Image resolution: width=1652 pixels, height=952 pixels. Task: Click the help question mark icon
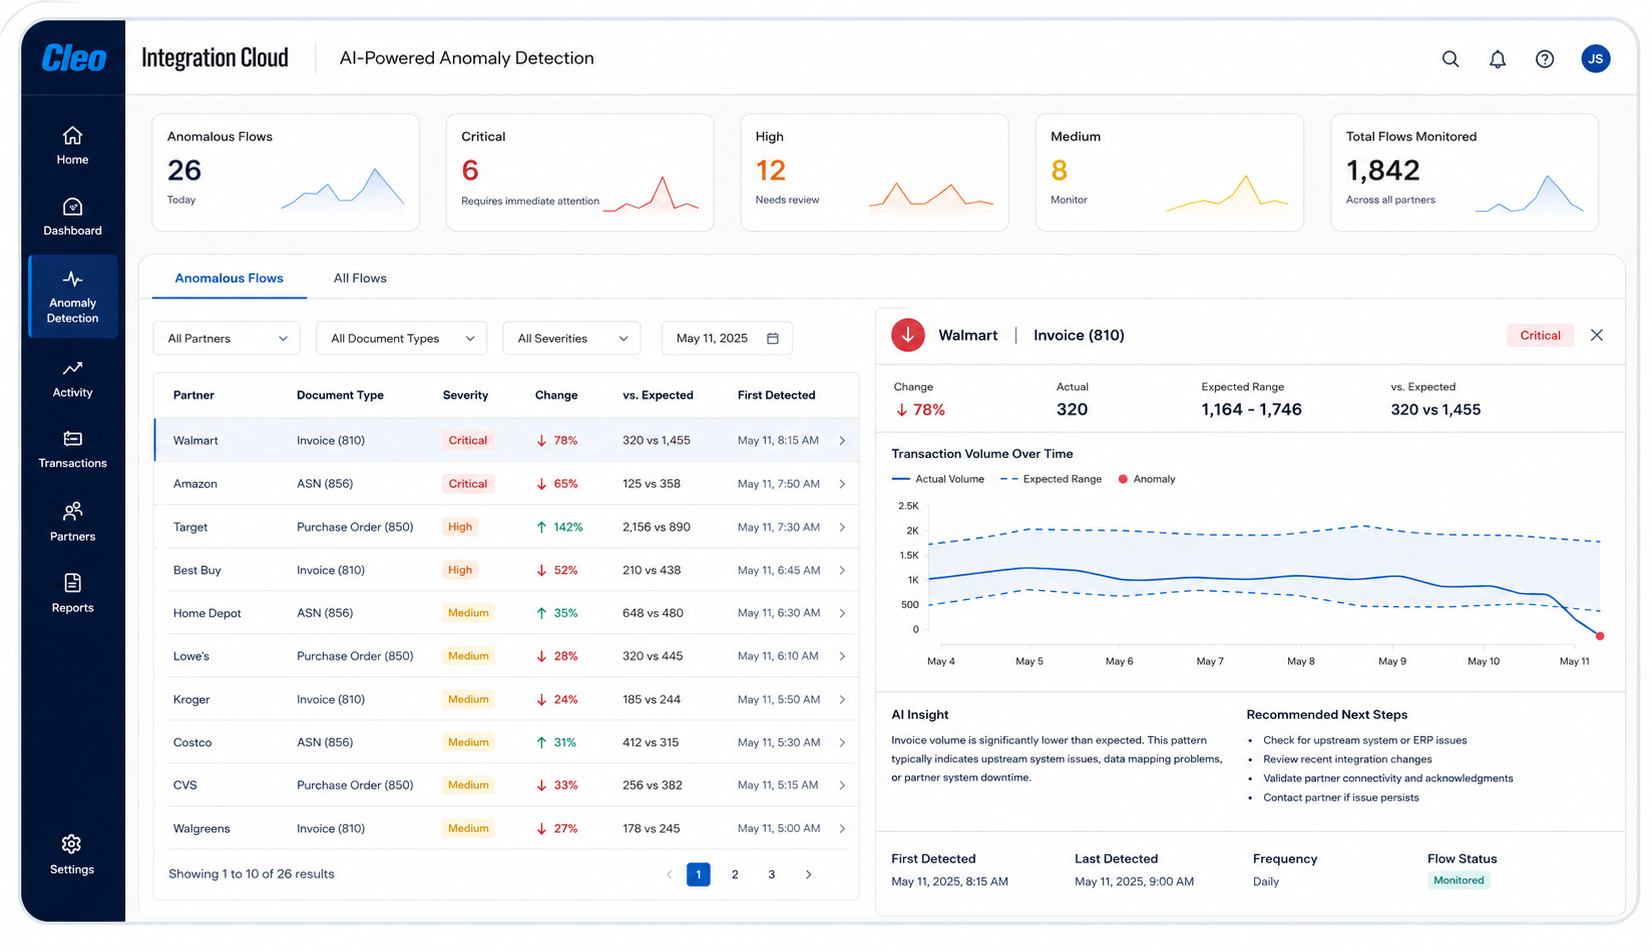pos(1545,59)
